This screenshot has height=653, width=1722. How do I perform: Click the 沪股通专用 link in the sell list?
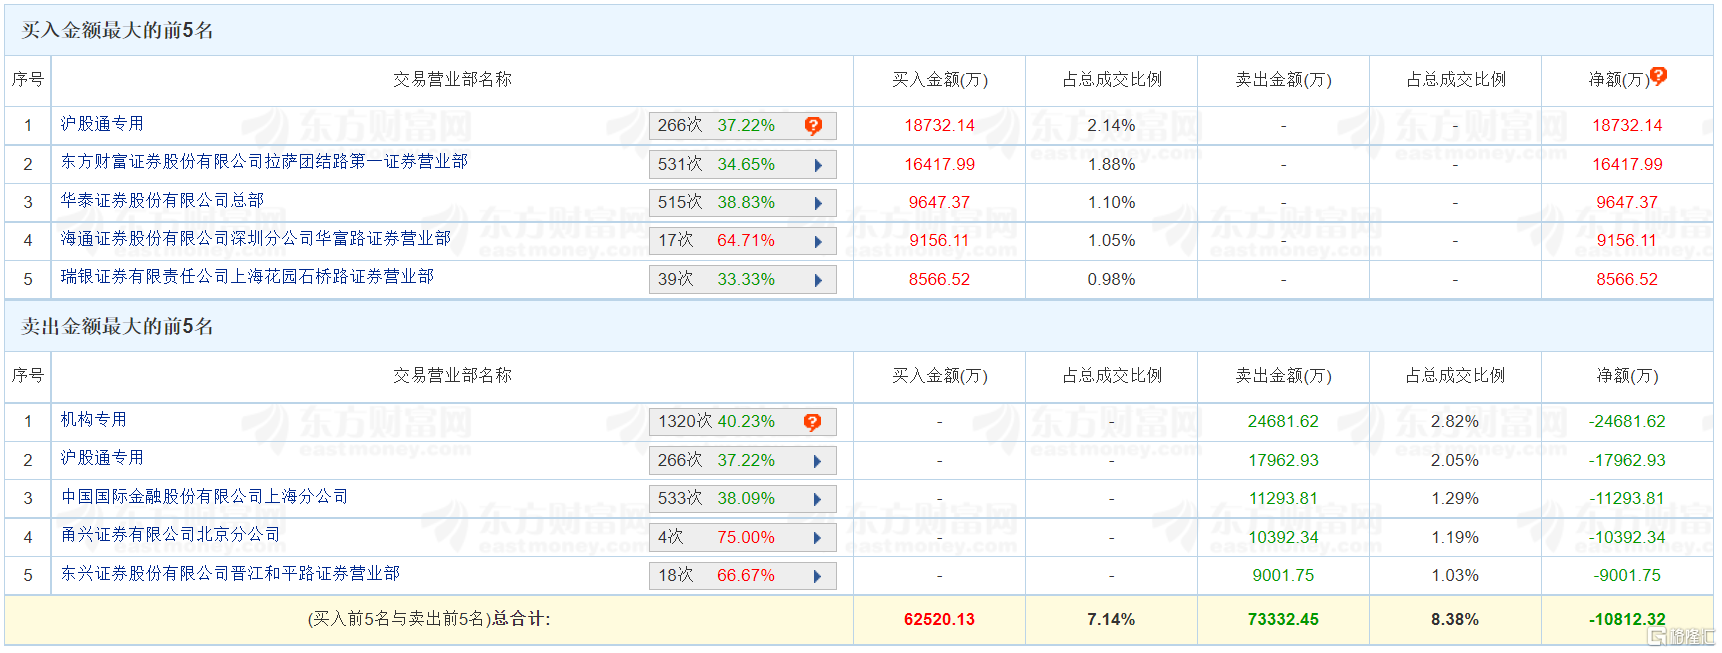[x=102, y=457]
